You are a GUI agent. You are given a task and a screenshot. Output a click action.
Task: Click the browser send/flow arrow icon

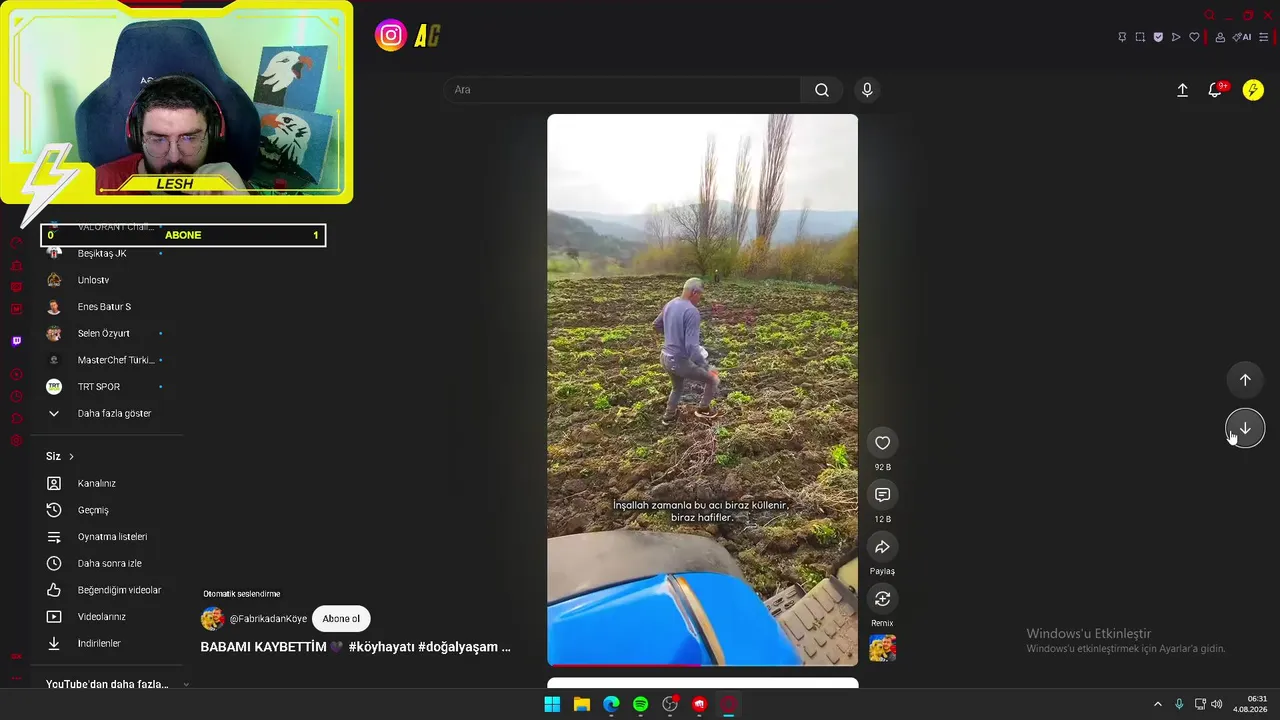1176,37
